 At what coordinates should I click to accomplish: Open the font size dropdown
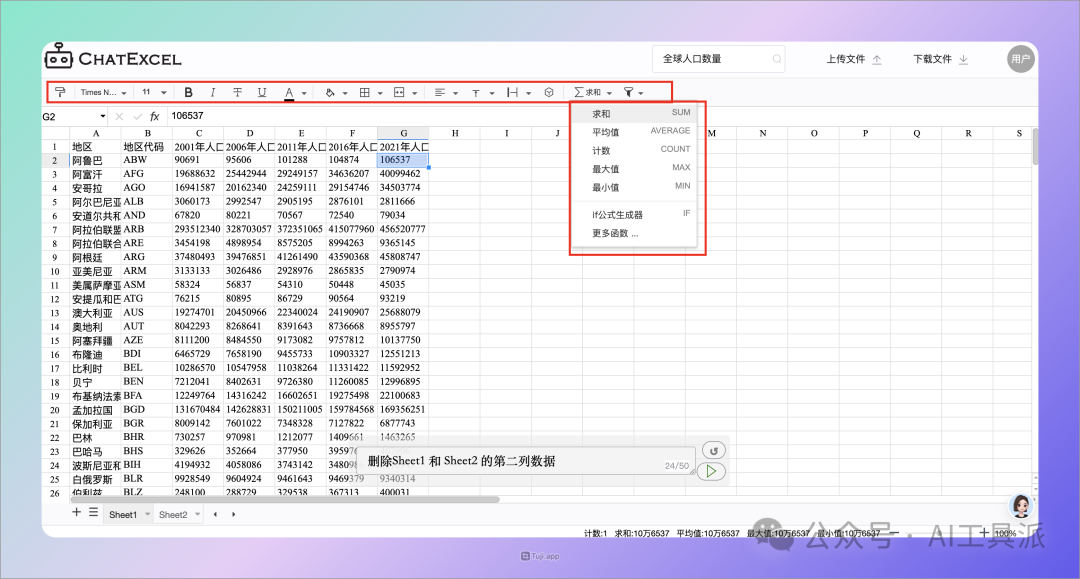point(154,92)
